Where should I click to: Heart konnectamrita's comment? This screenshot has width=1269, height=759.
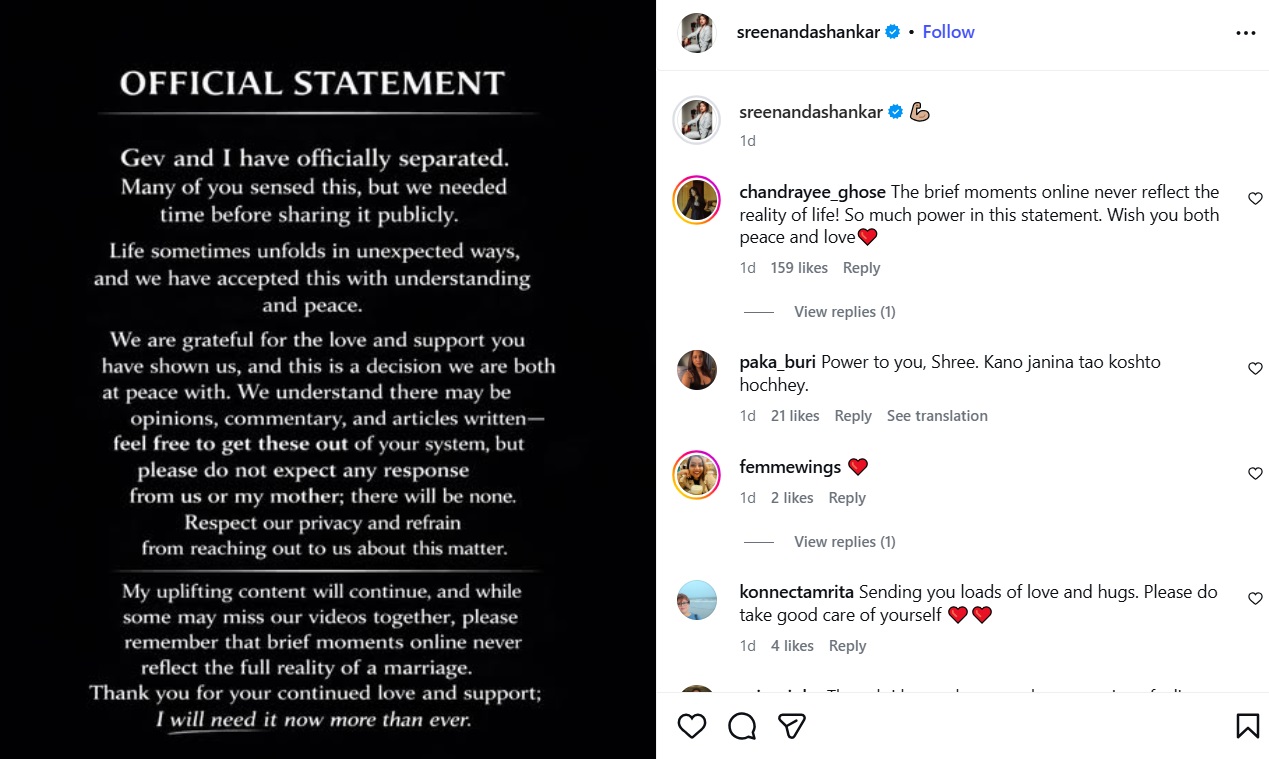pyautogui.click(x=1255, y=599)
